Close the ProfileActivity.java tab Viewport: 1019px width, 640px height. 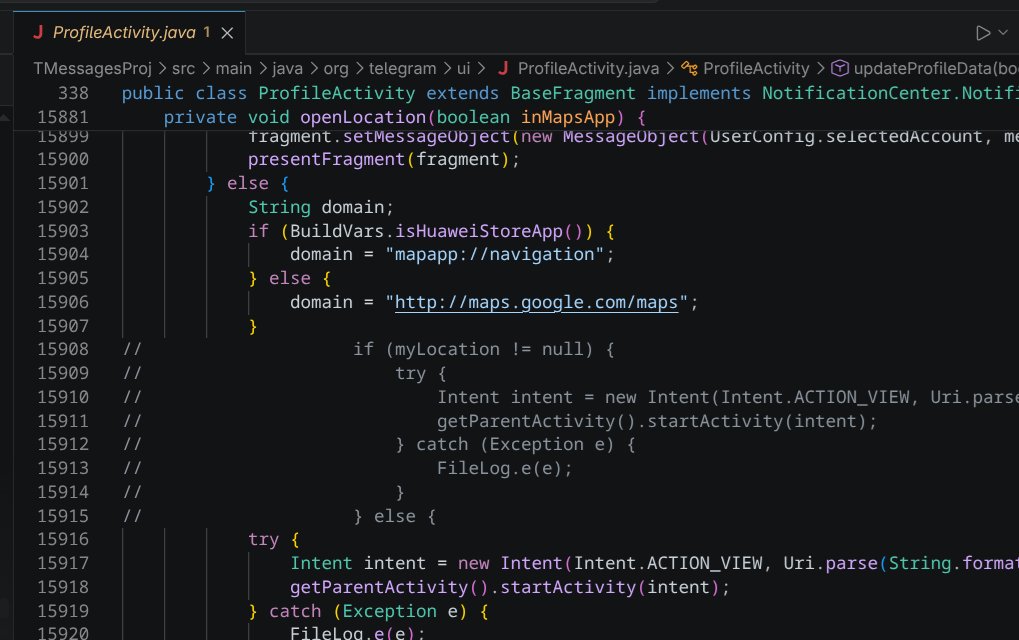click(x=227, y=33)
